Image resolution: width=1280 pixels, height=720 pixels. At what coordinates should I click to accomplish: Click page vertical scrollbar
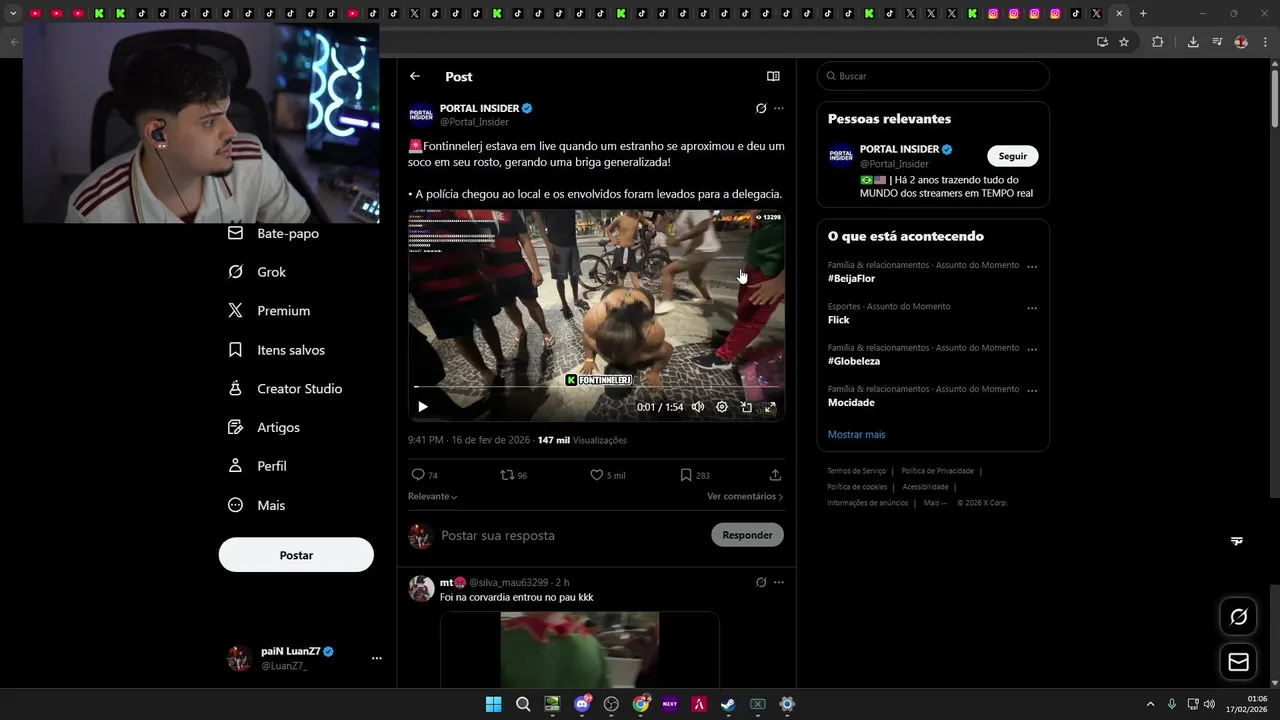tap(1274, 100)
